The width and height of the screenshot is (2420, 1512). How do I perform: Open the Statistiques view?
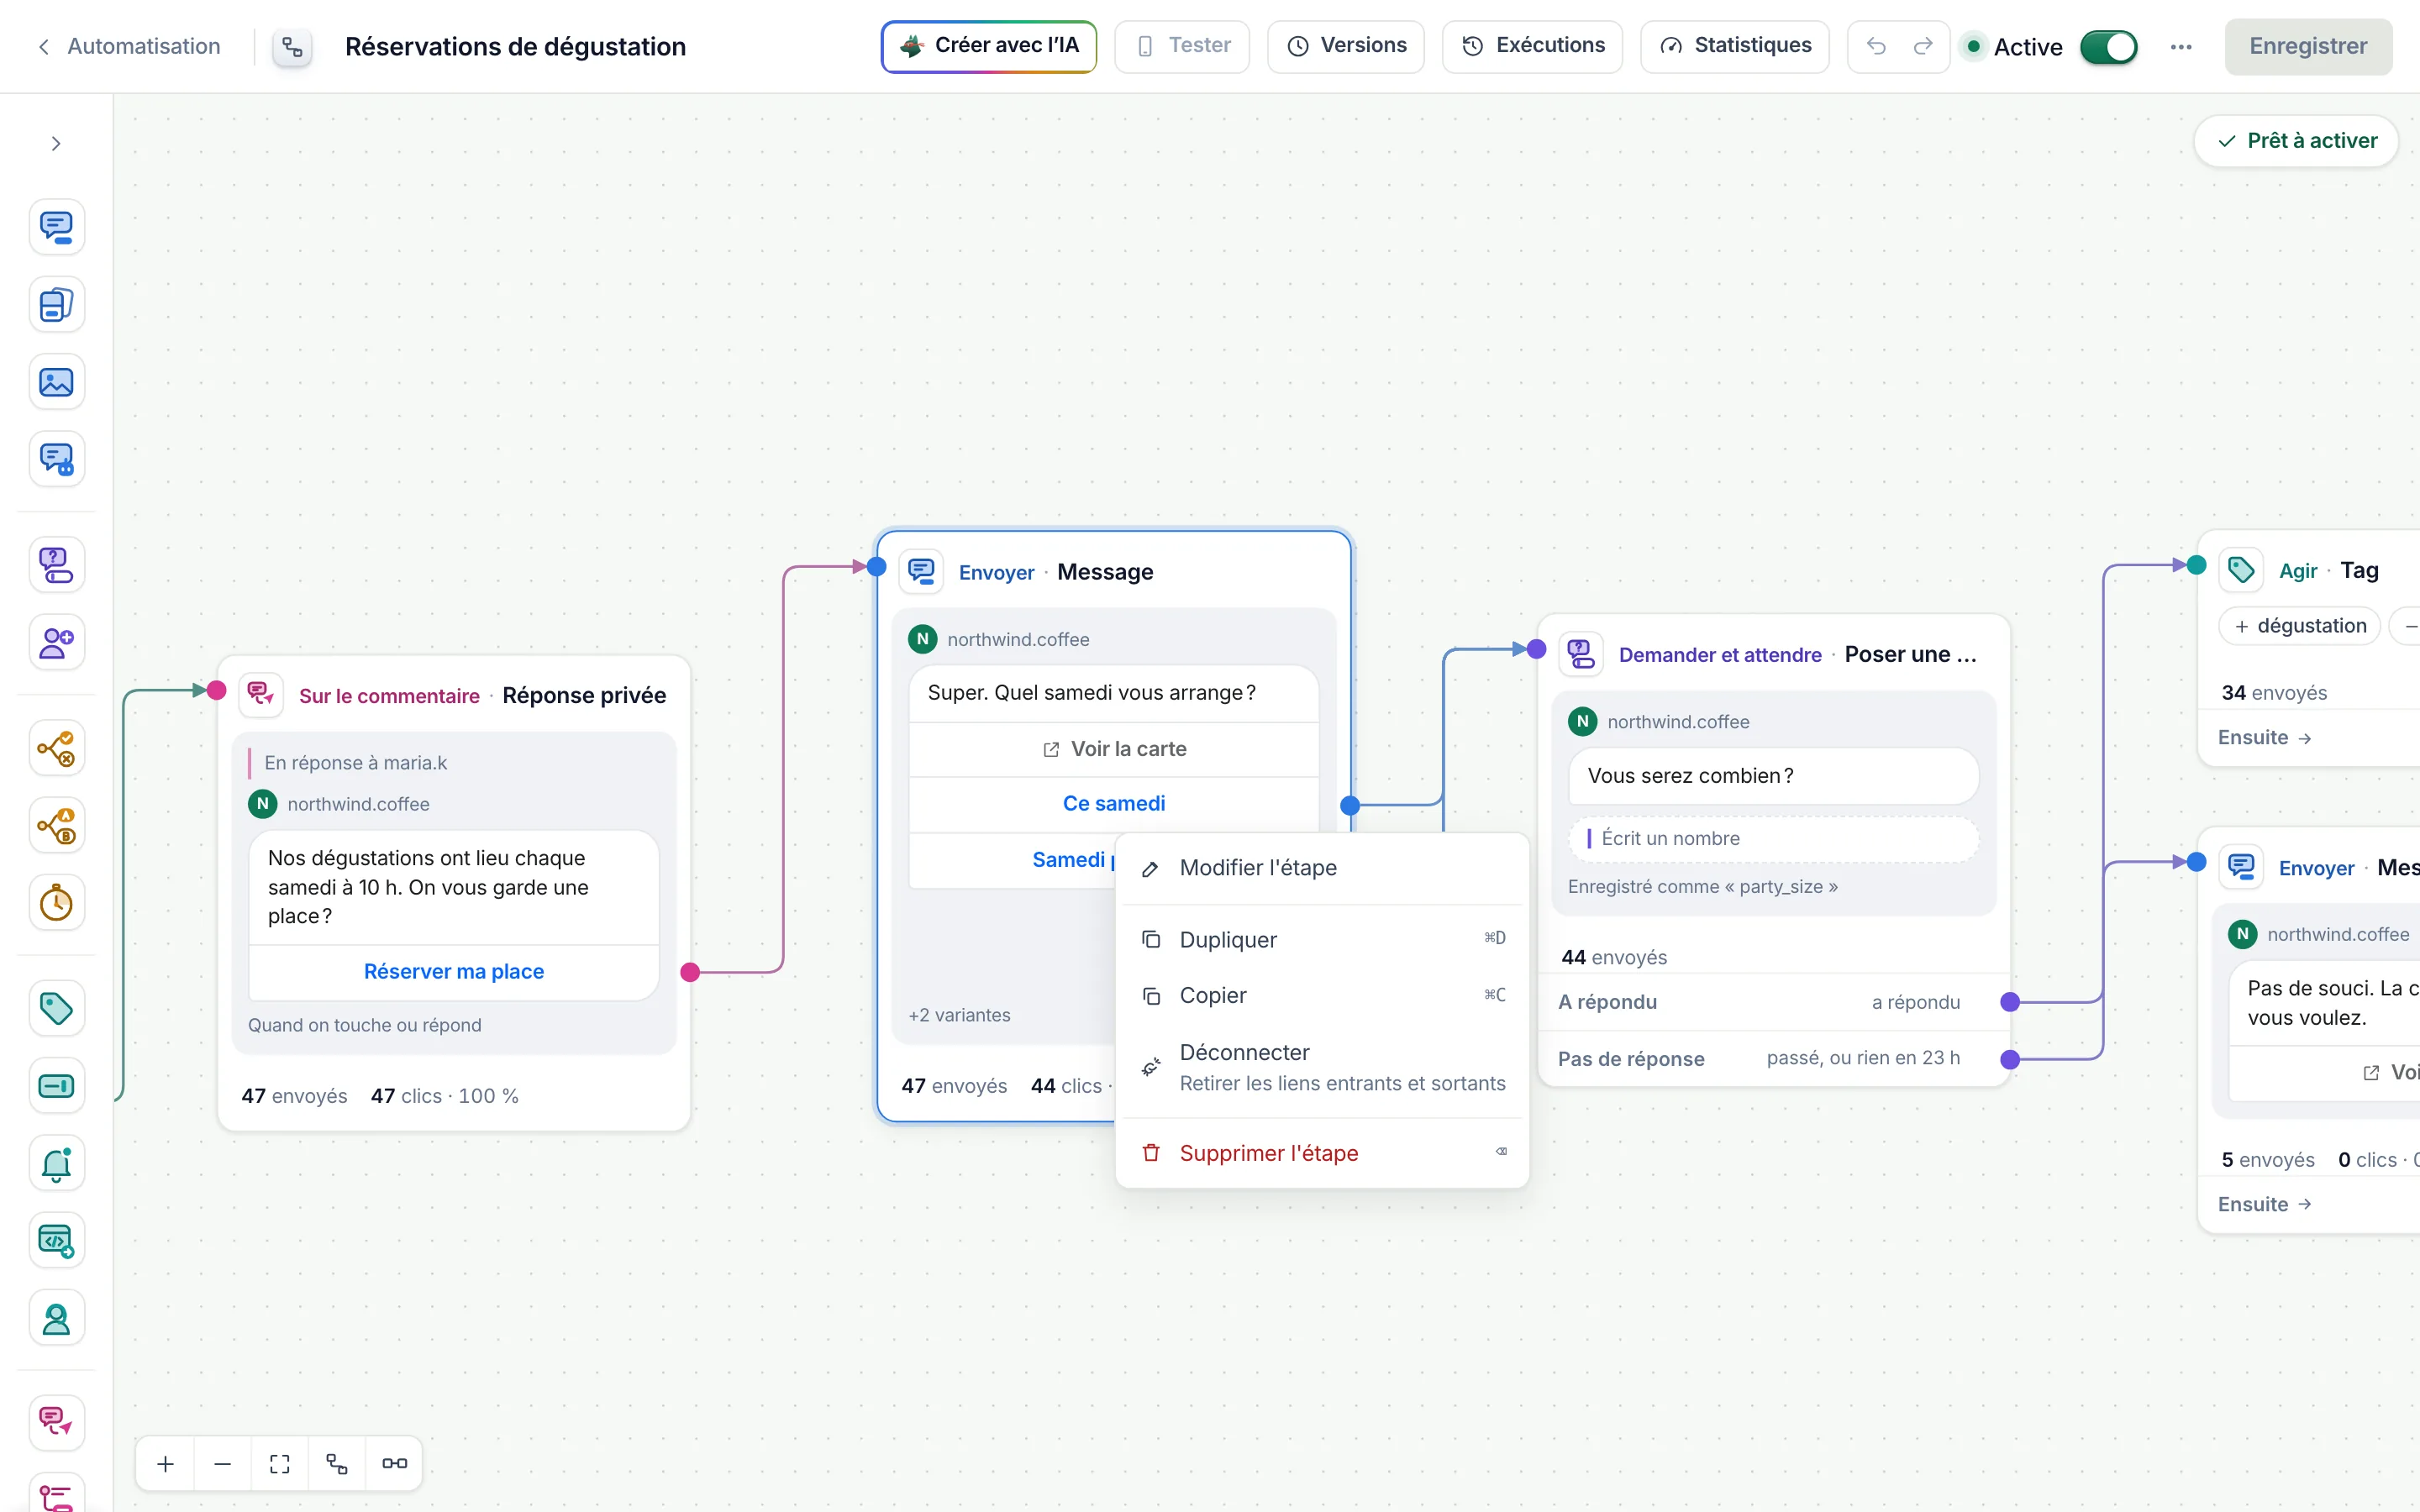(x=1734, y=46)
